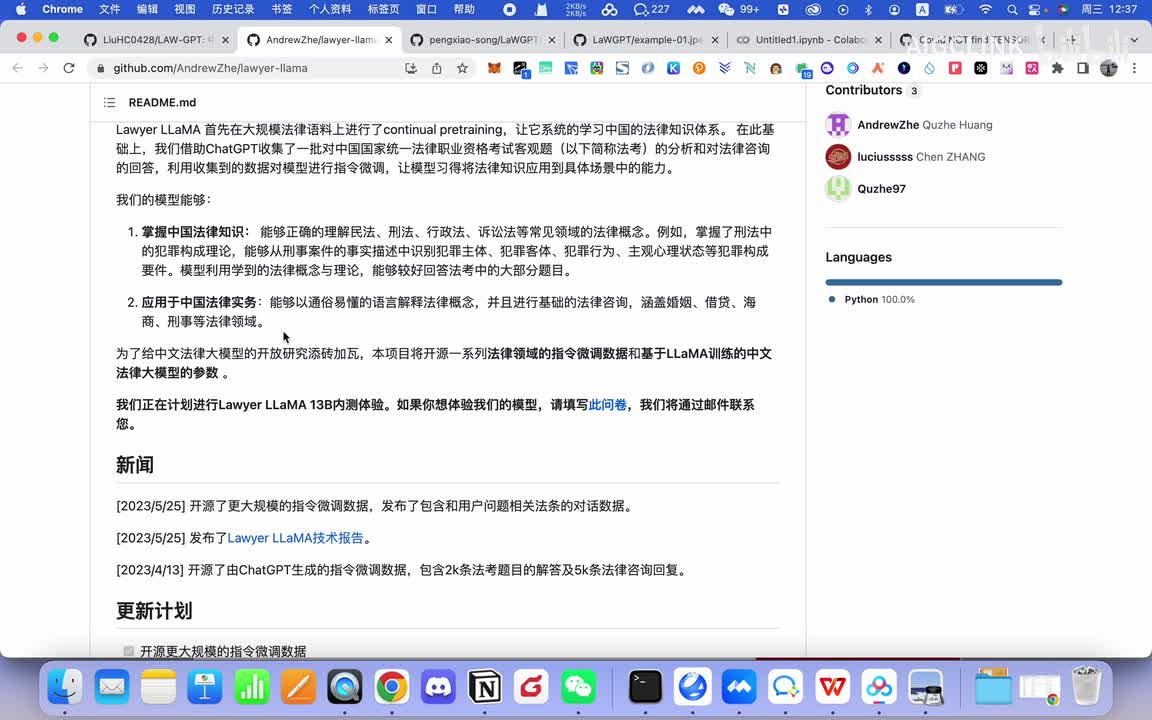Screen dimensions: 1152x720
Task: Switch to the pengxiao-song/LaWGPT tab
Action: (x=483, y=40)
